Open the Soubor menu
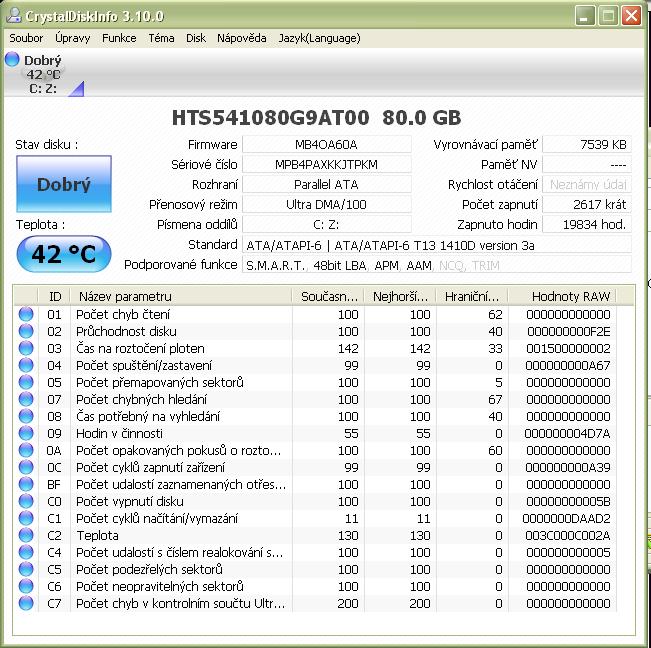The width and height of the screenshot is (651, 648). (27, 38)
